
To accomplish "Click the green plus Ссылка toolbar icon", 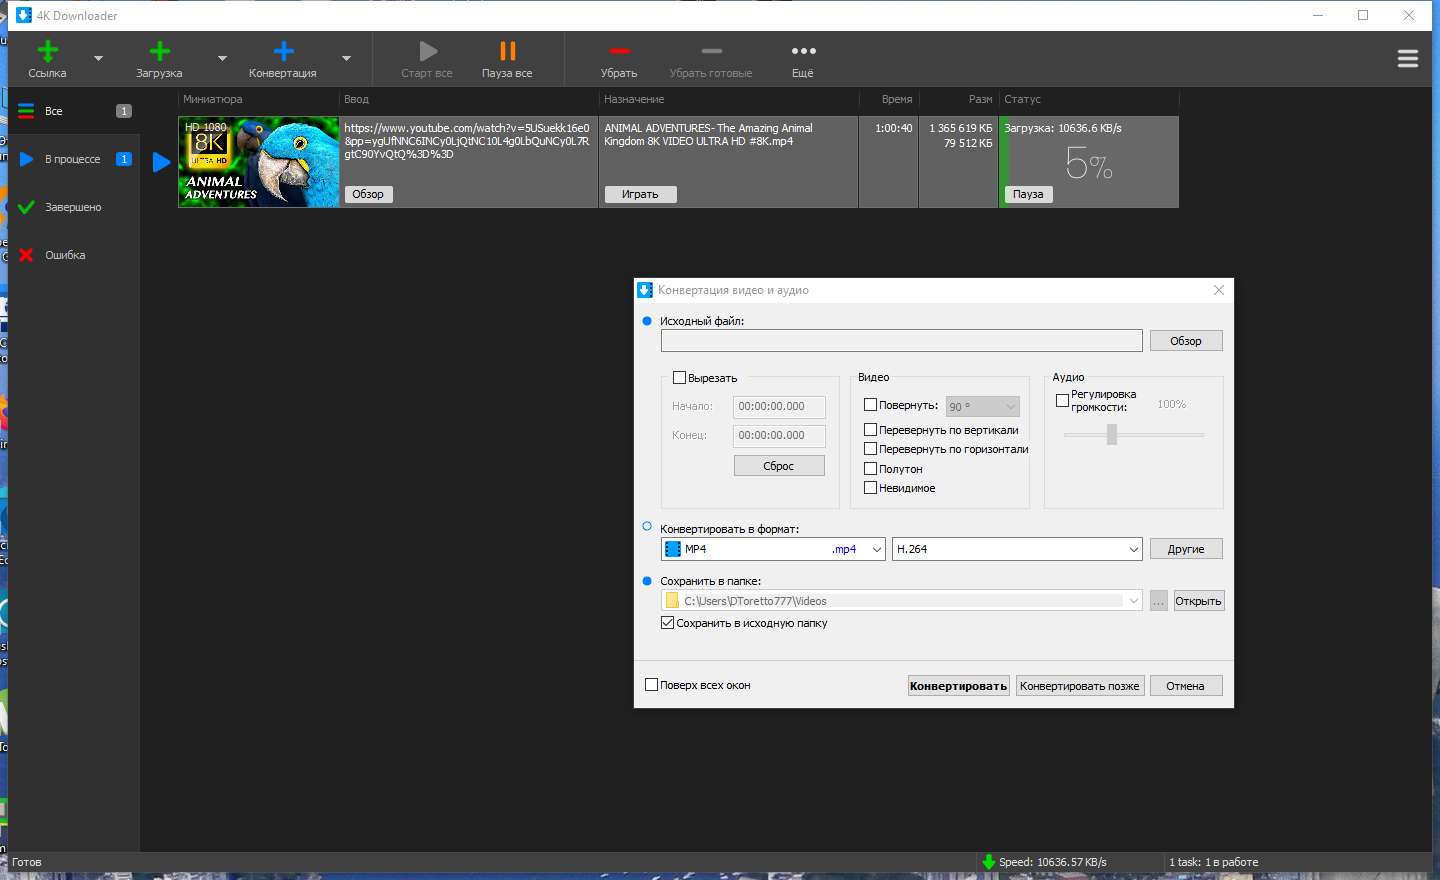I will 47,51.
